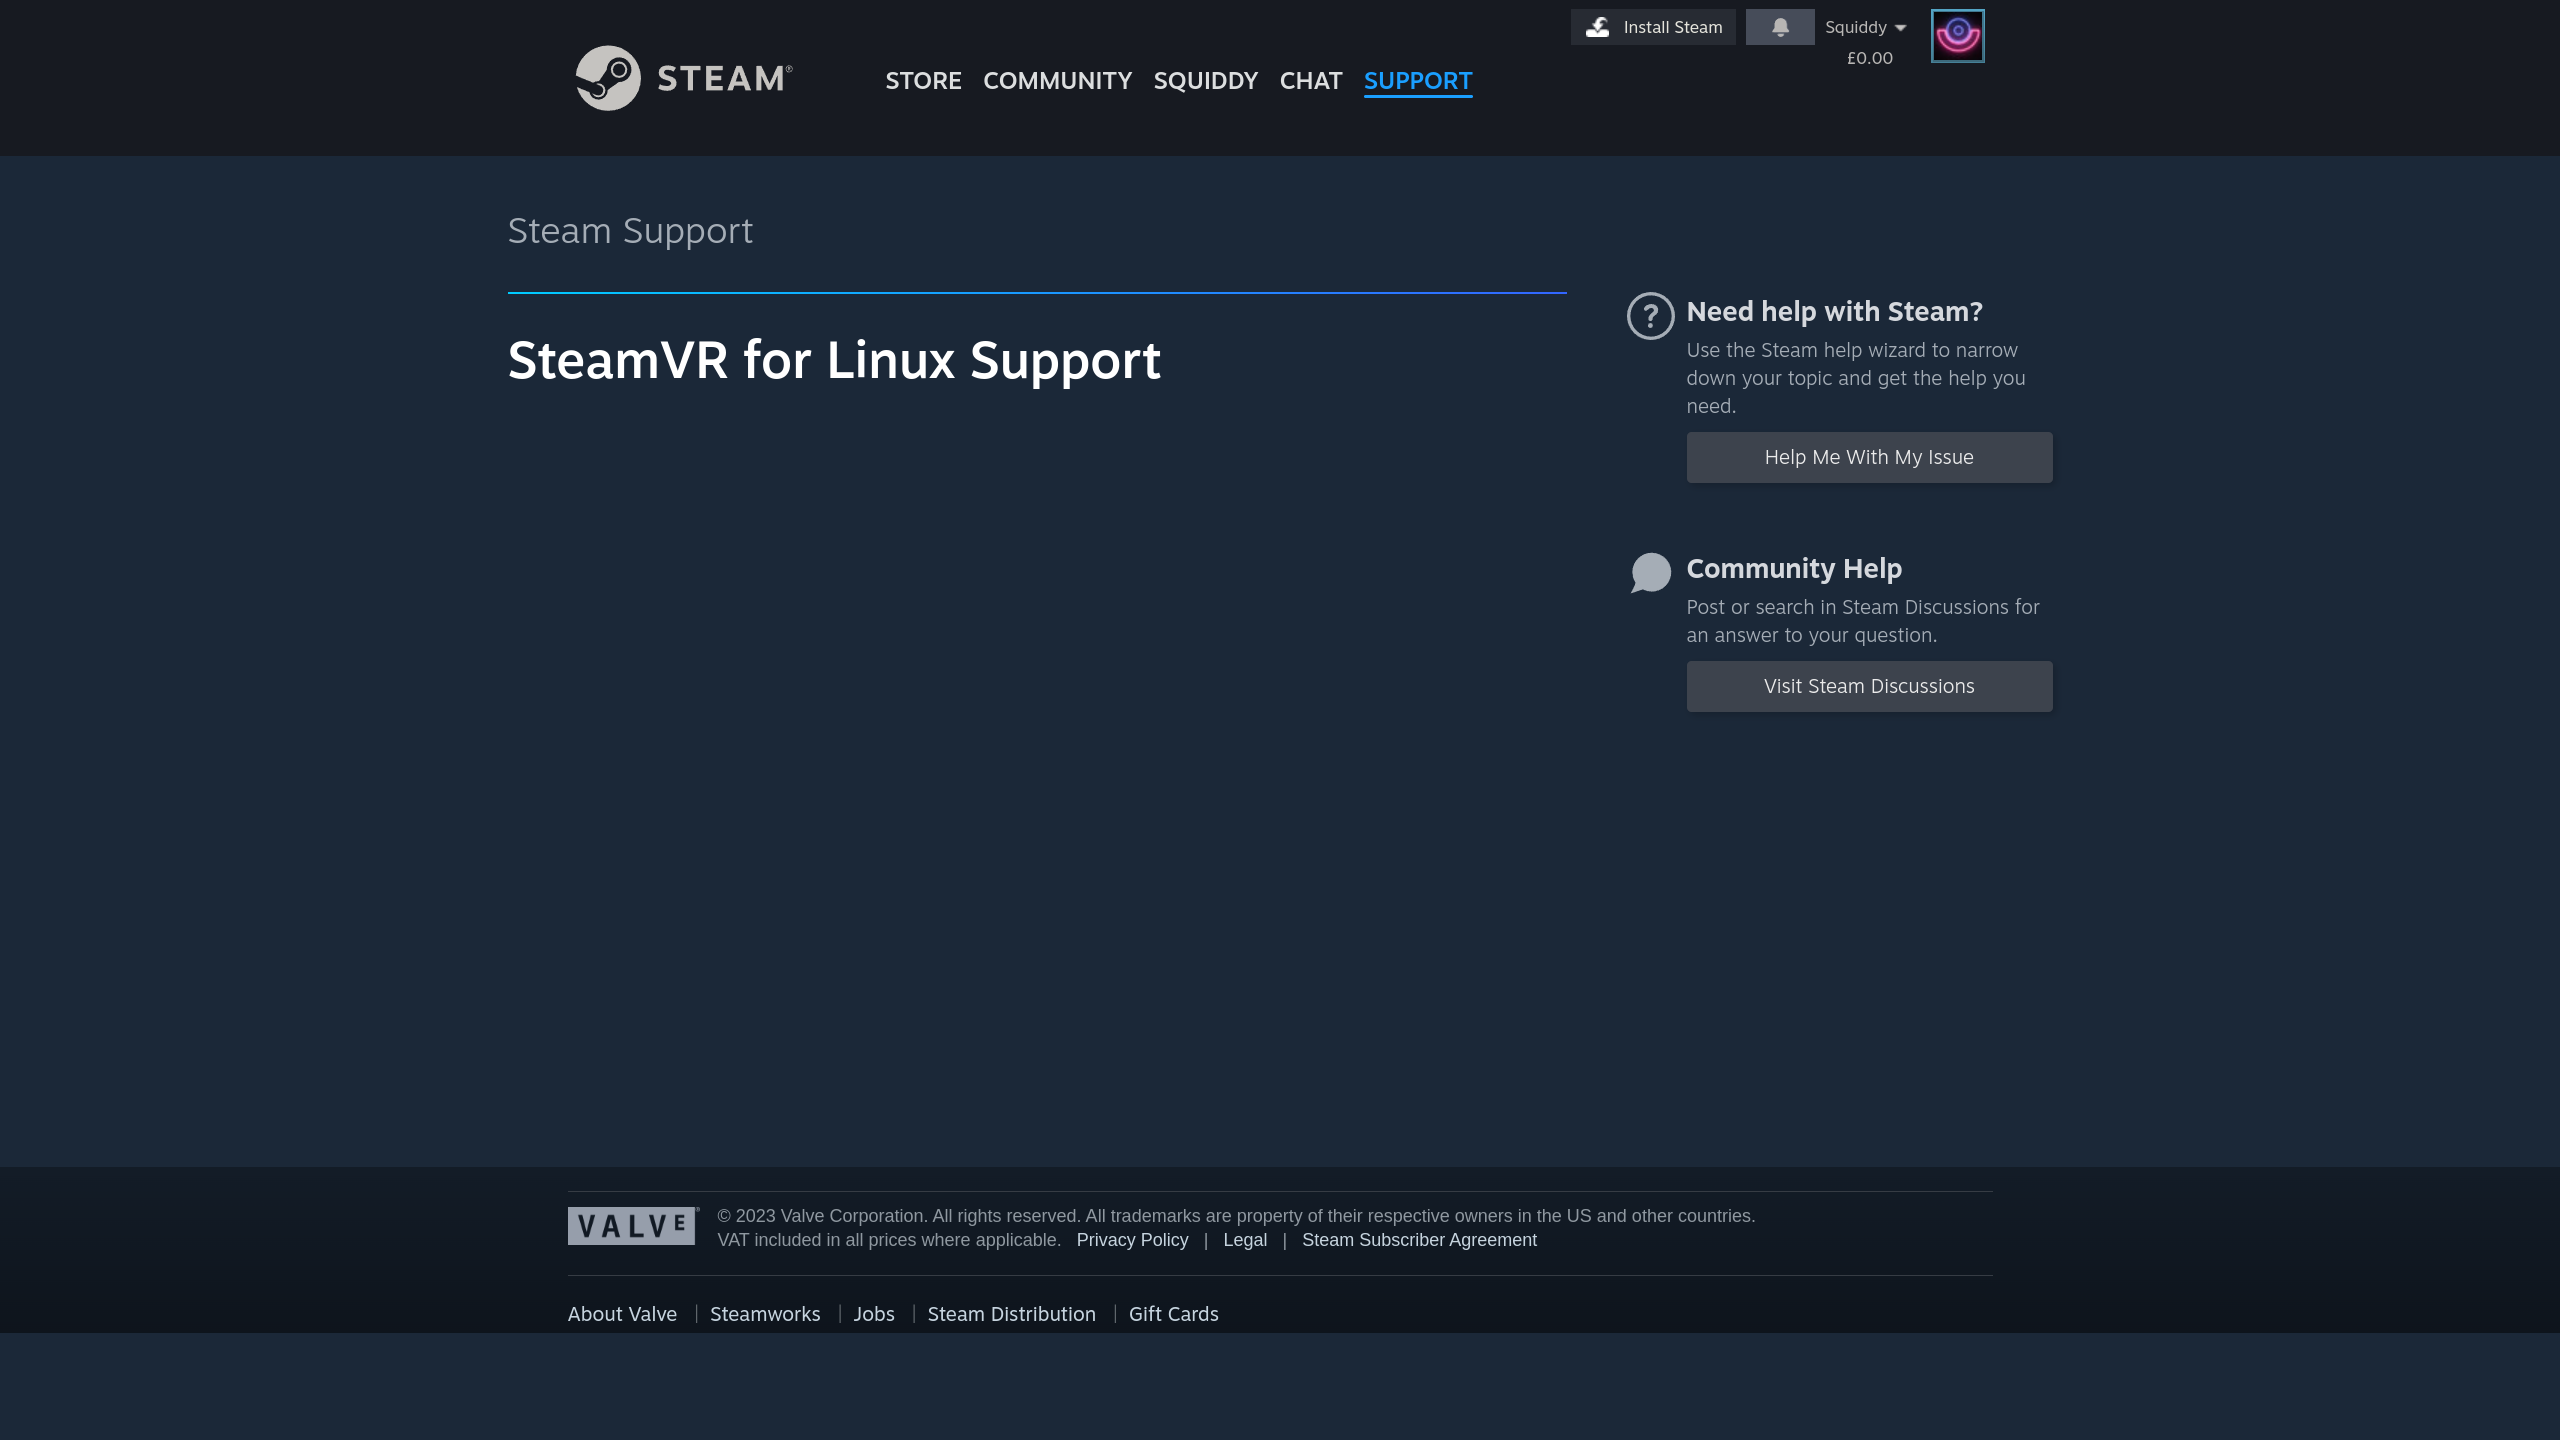Screen dimensions: 2560x1440
Task: Click the Community Help speech bubble icon
Action: [1650, 573]
